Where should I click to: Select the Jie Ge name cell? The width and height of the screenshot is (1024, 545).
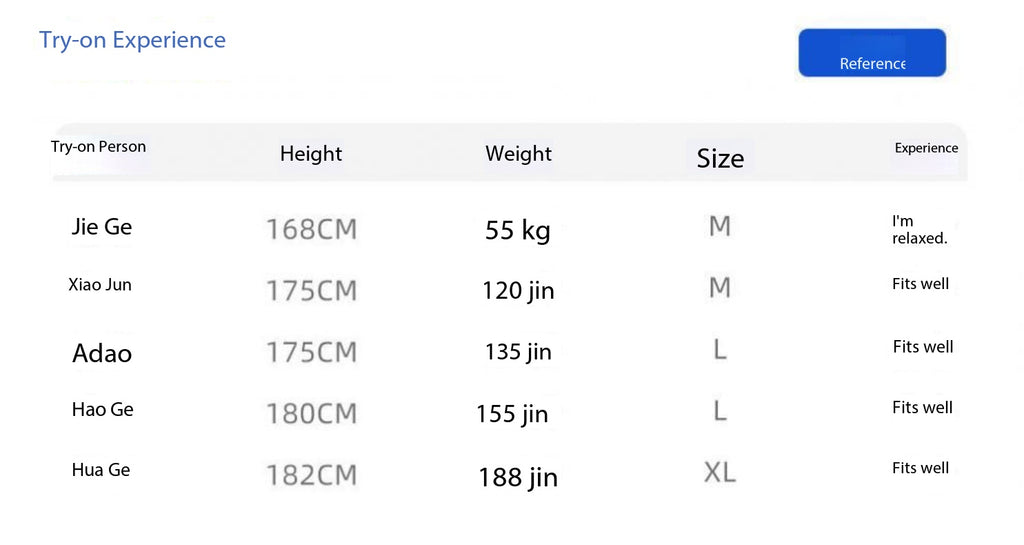coord(102,227)
